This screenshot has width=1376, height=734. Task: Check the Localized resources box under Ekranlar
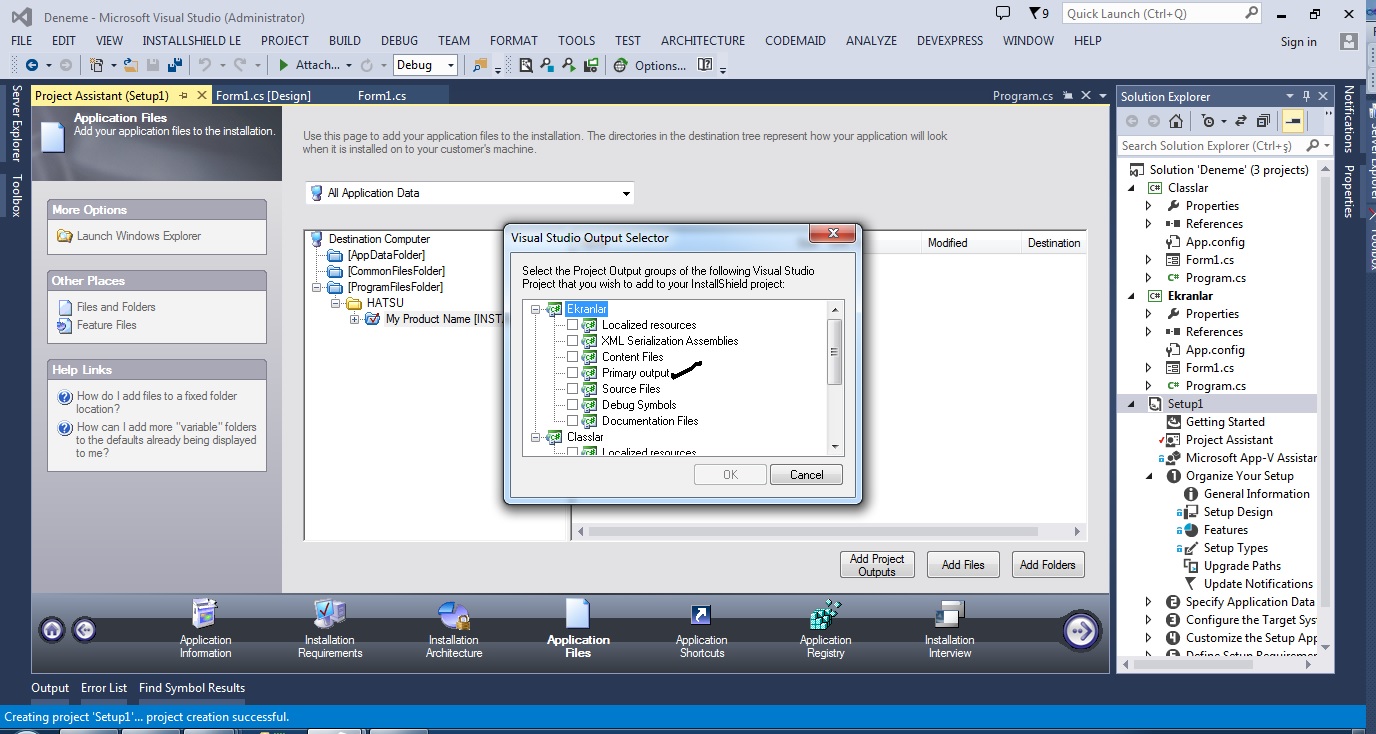tap(572, 325)
